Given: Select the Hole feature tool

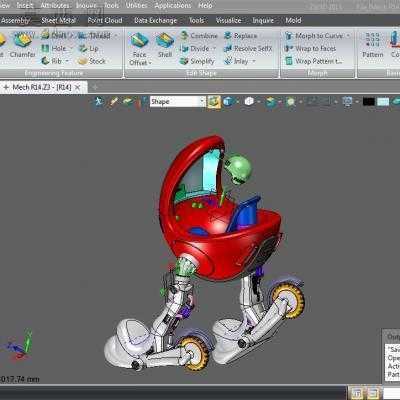Looking at the screenshot, I should 54,48.
